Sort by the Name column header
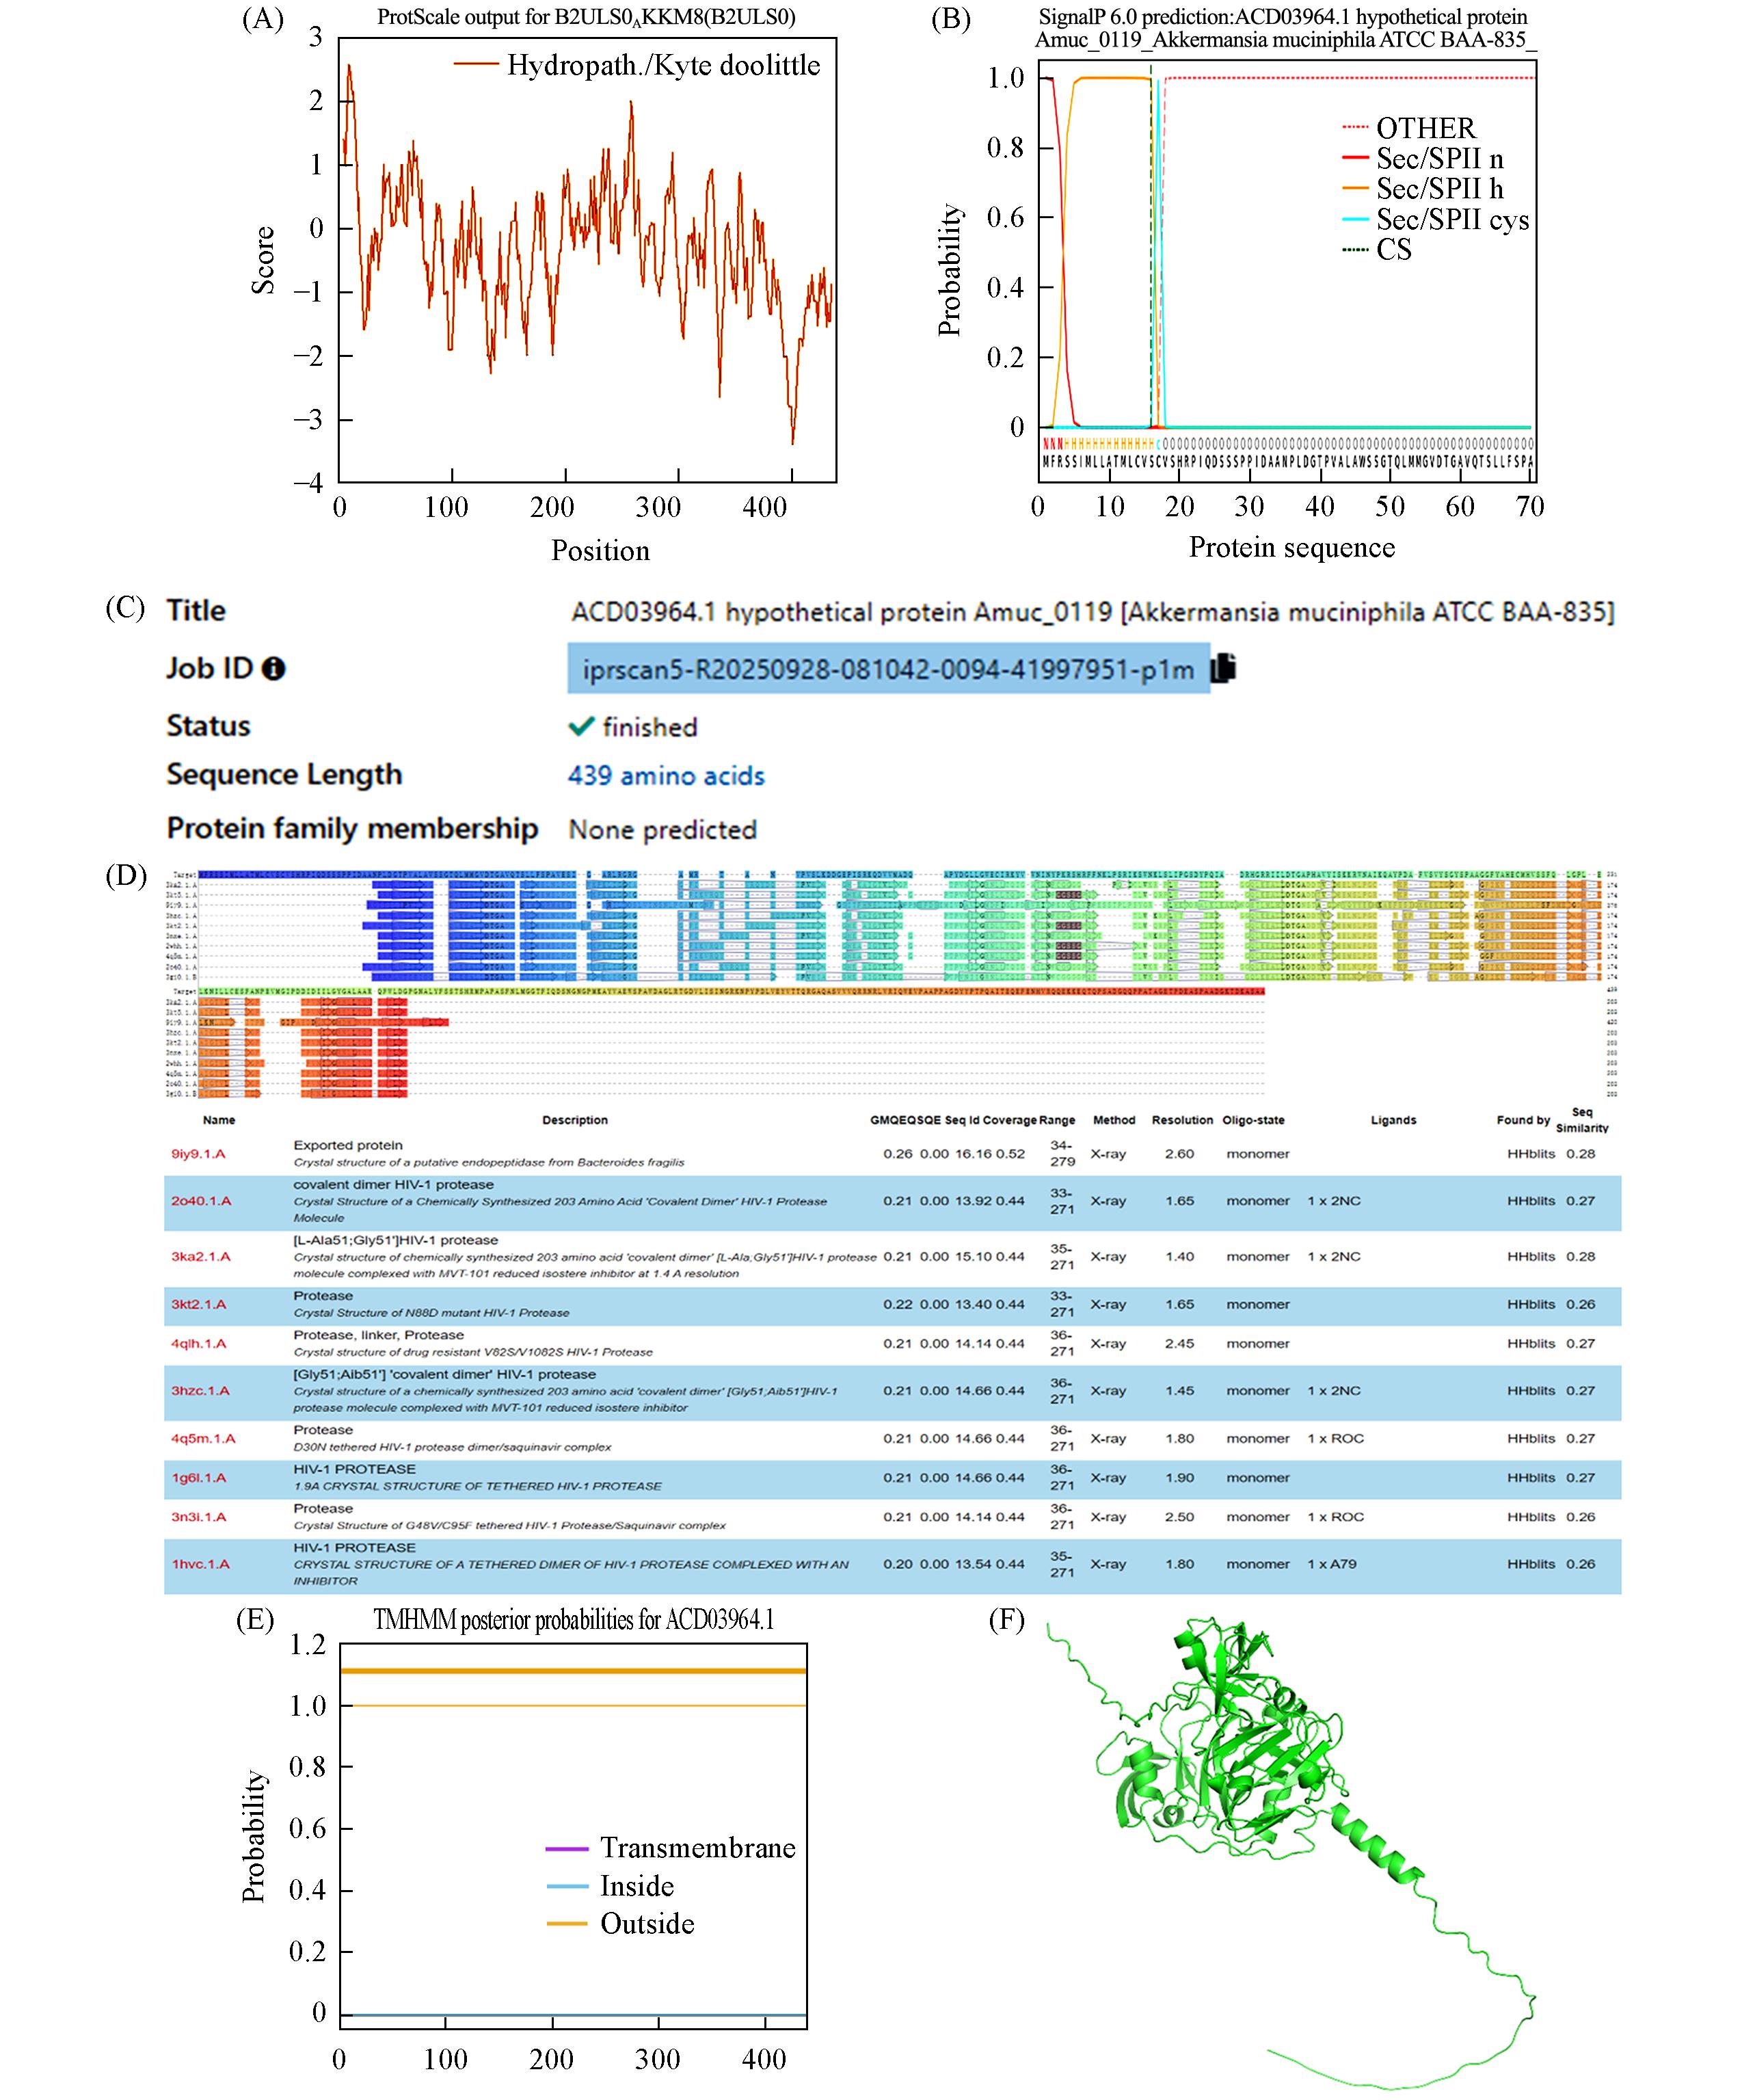 pos(219,1120)
